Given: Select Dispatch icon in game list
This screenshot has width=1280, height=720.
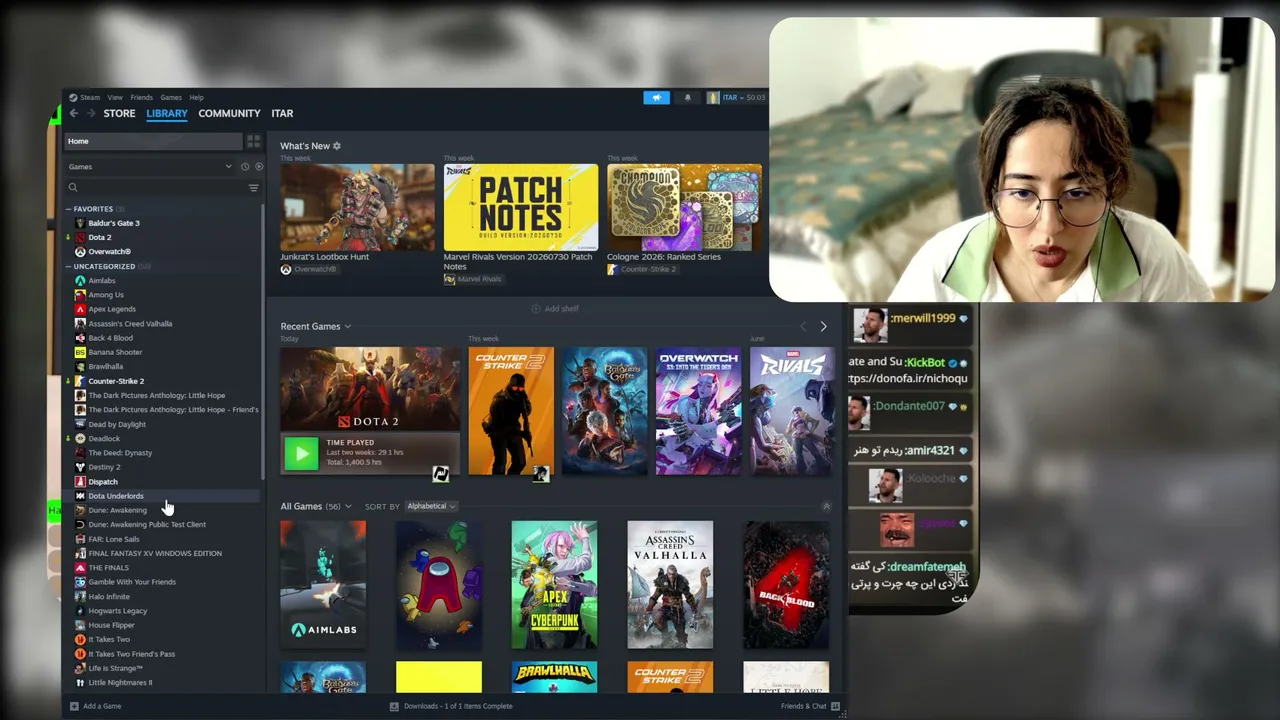Looking at the screenshot, I should [x=80, y=482].
